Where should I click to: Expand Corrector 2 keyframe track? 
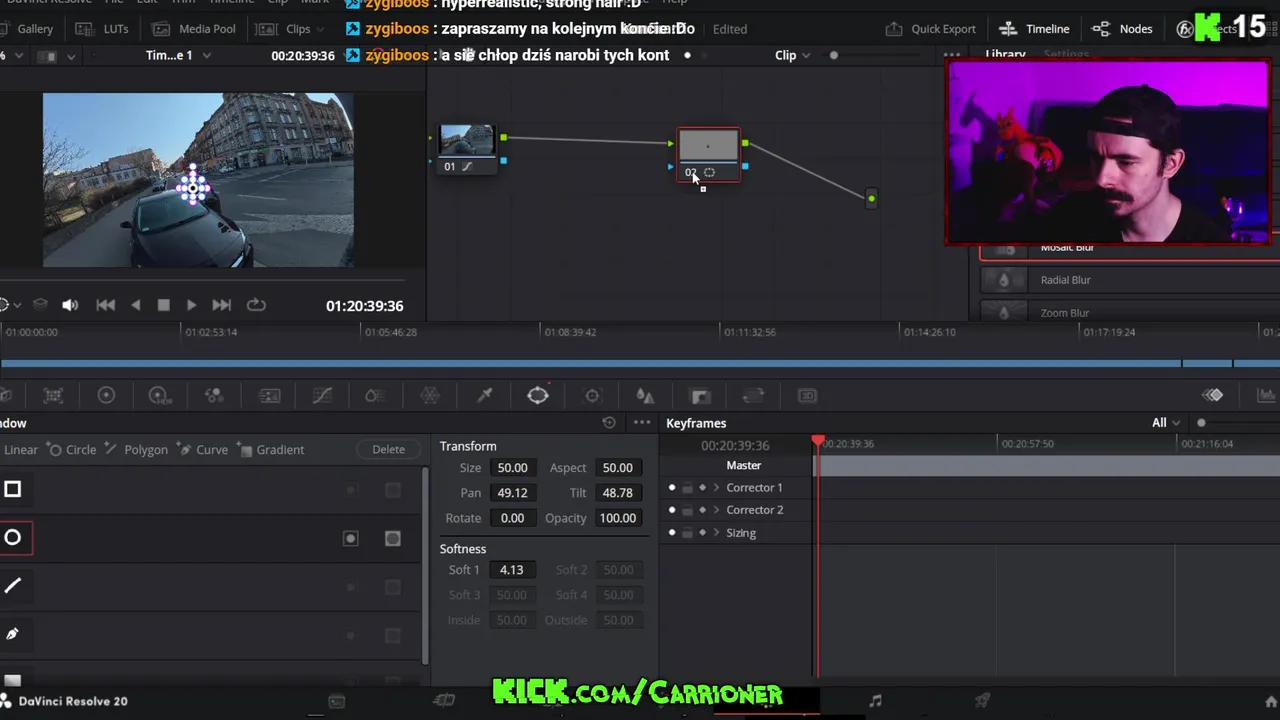(x=716, y=510)
